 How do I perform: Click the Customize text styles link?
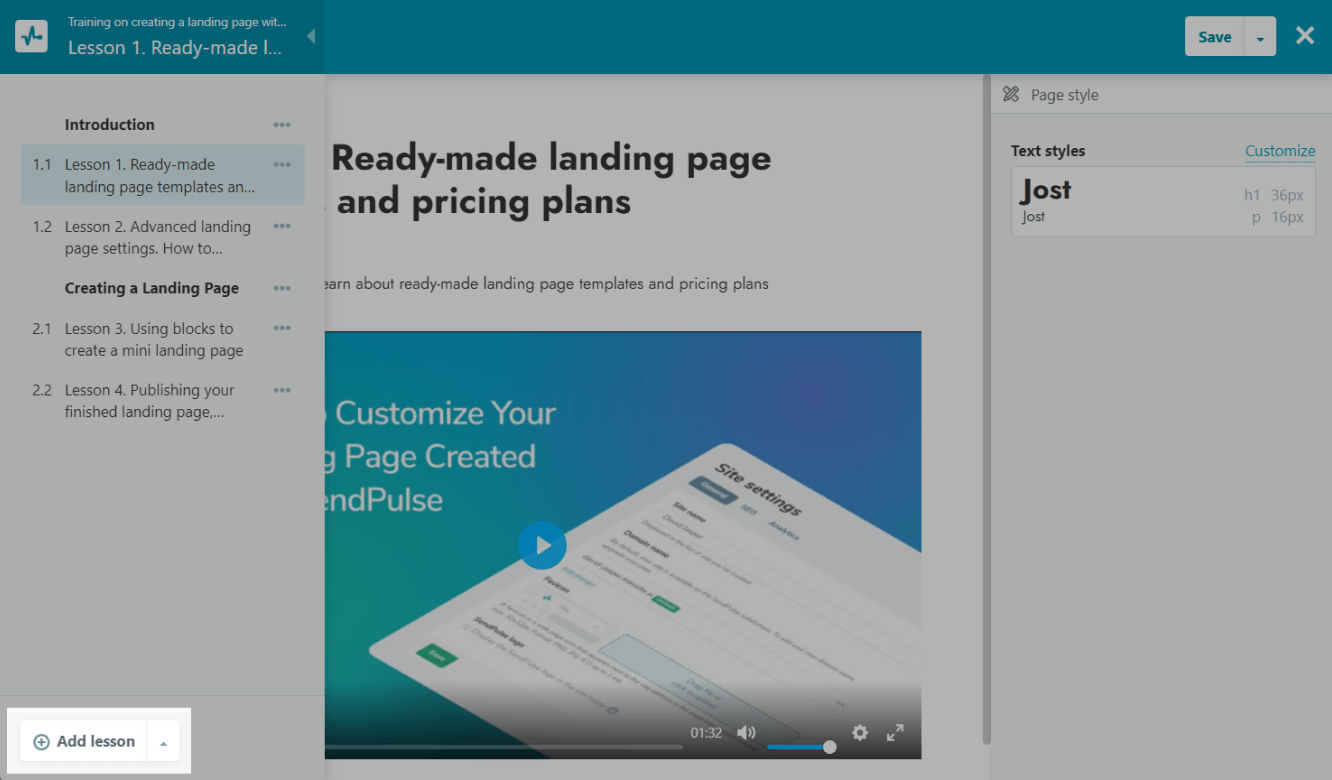tap(1280, 151)
